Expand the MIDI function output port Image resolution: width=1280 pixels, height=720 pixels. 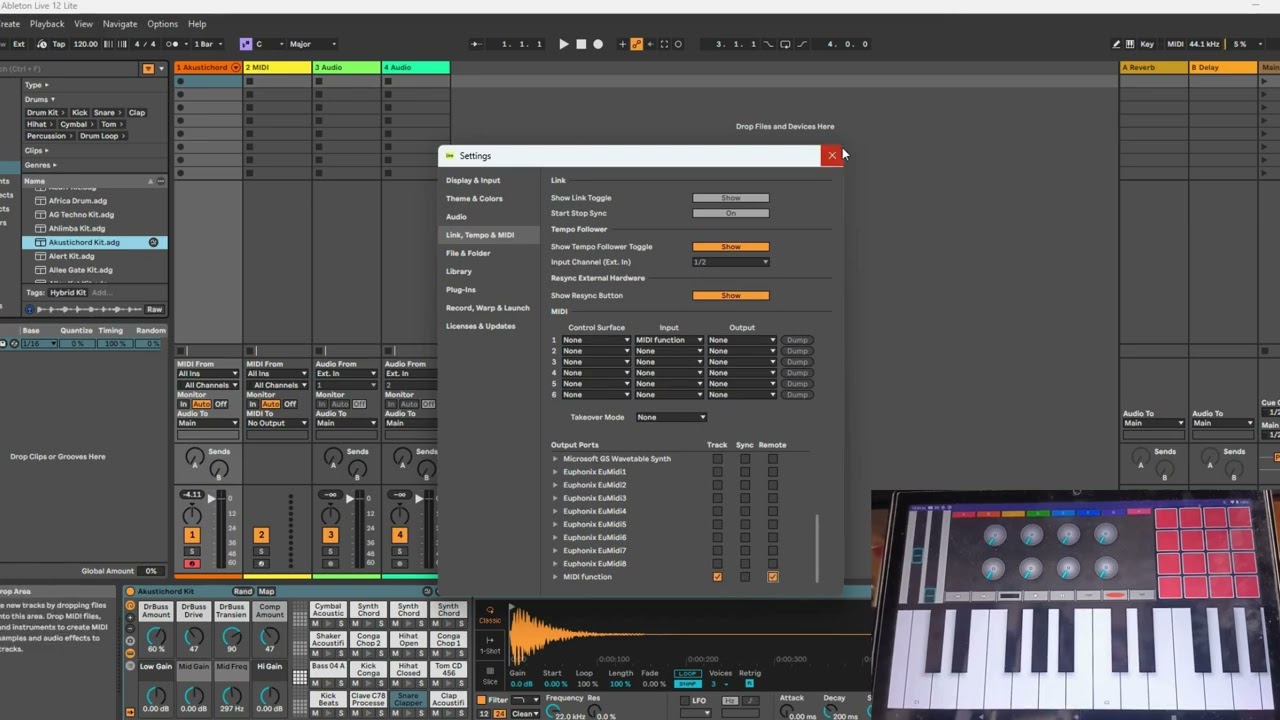pos(555,577)
